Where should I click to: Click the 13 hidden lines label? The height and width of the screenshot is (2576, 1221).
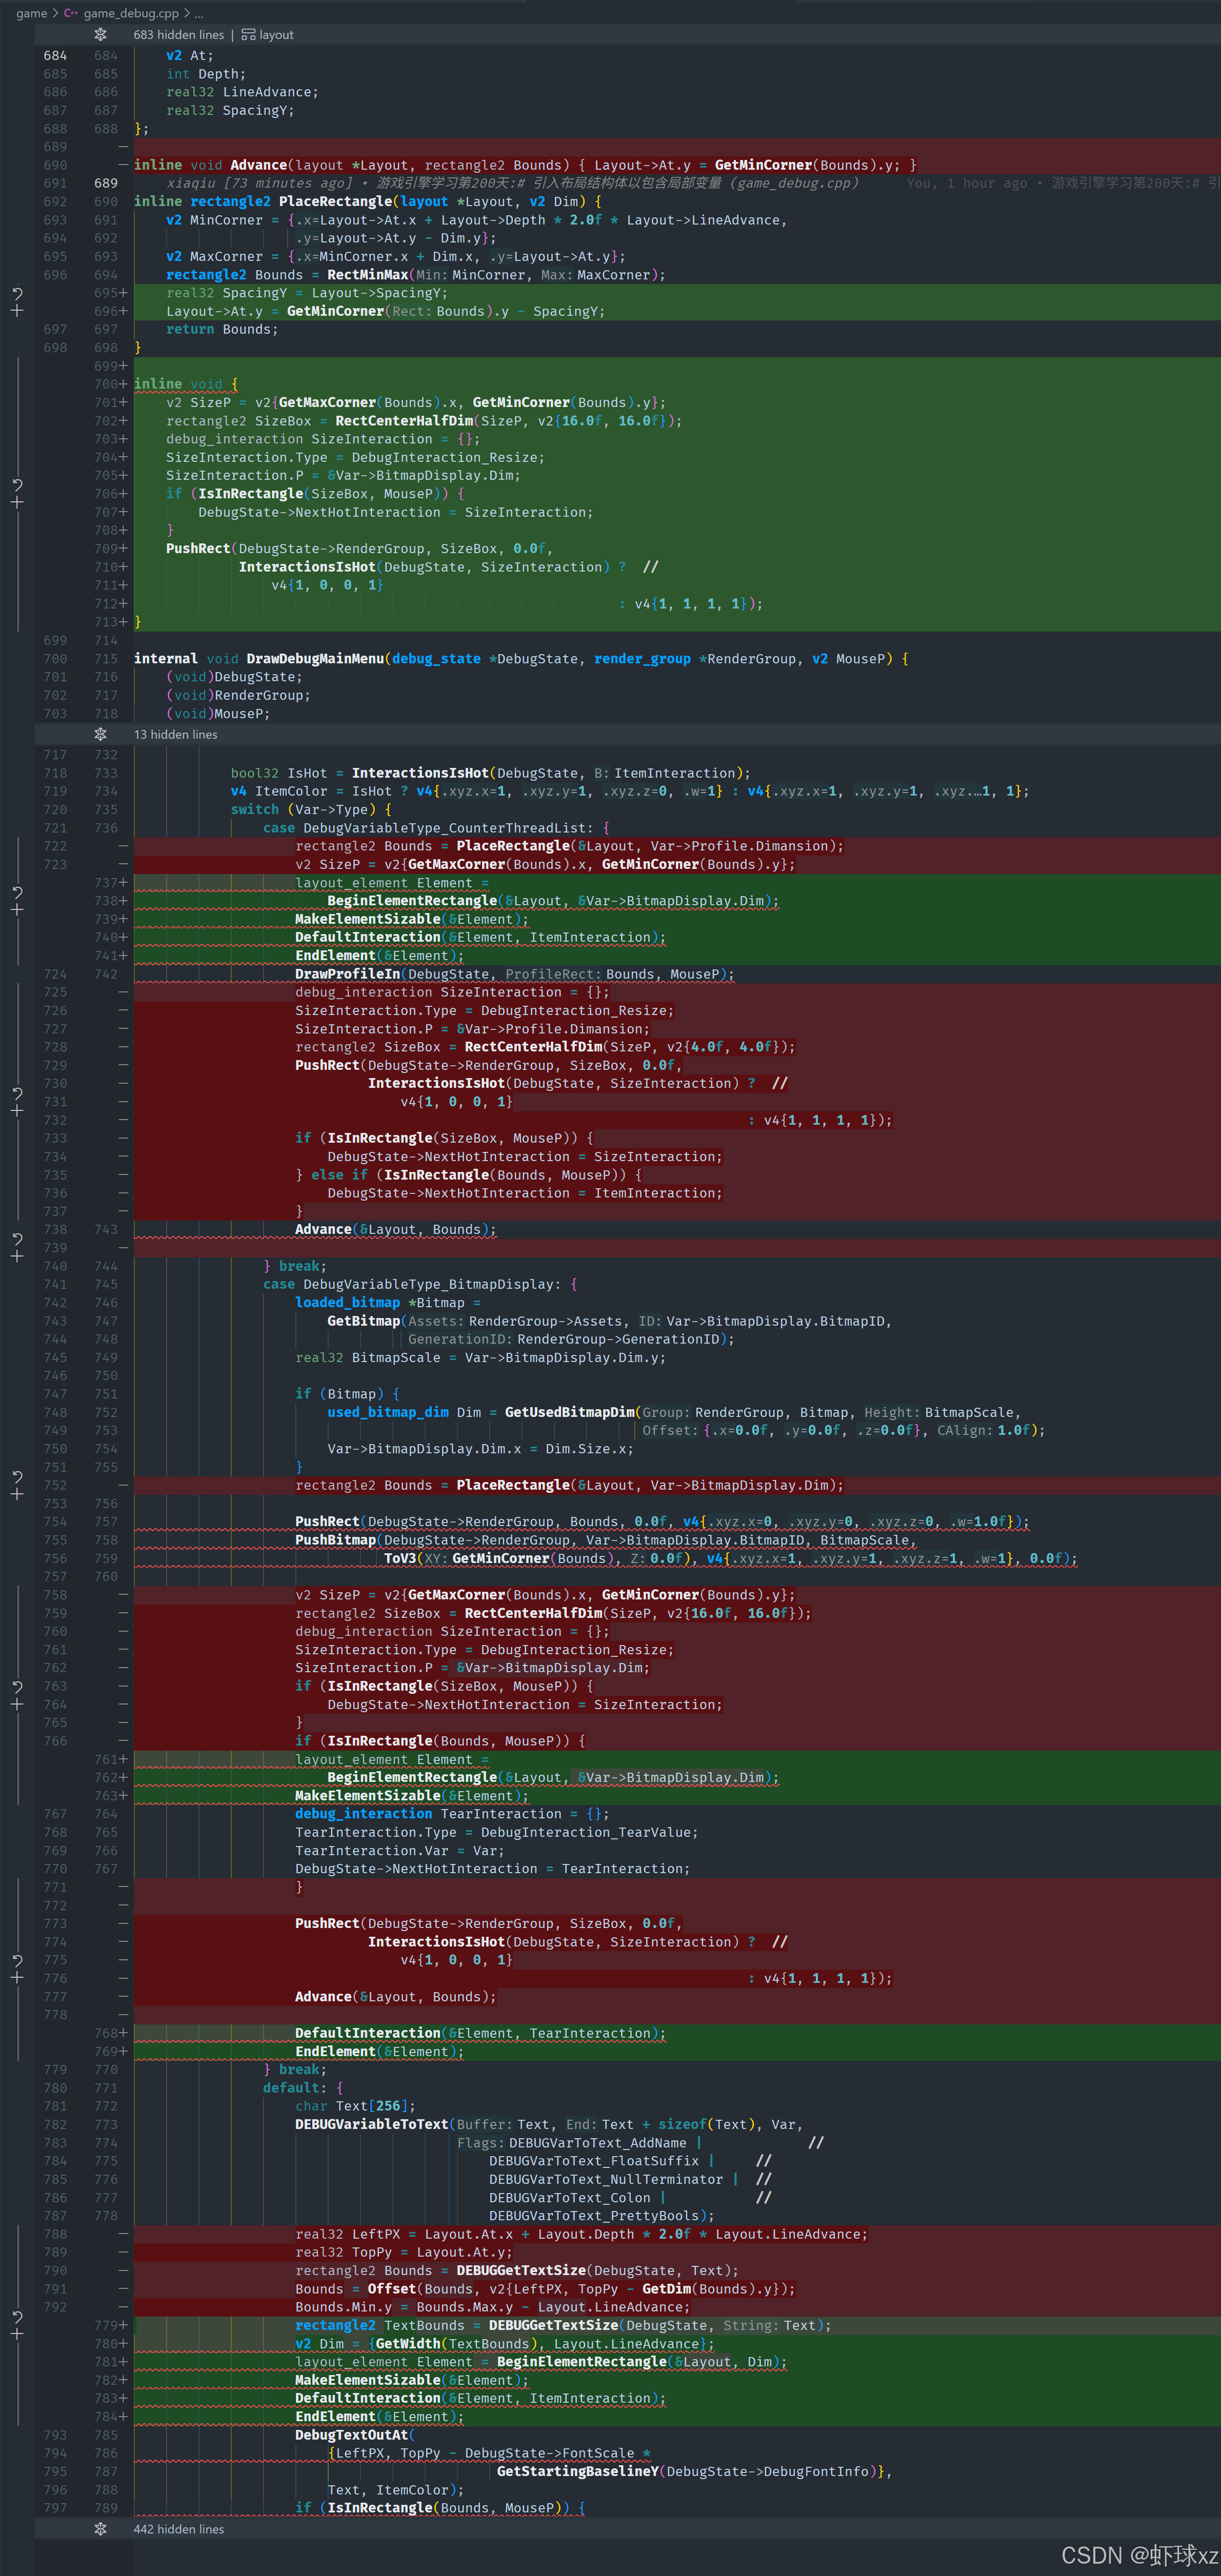(175, 734)
